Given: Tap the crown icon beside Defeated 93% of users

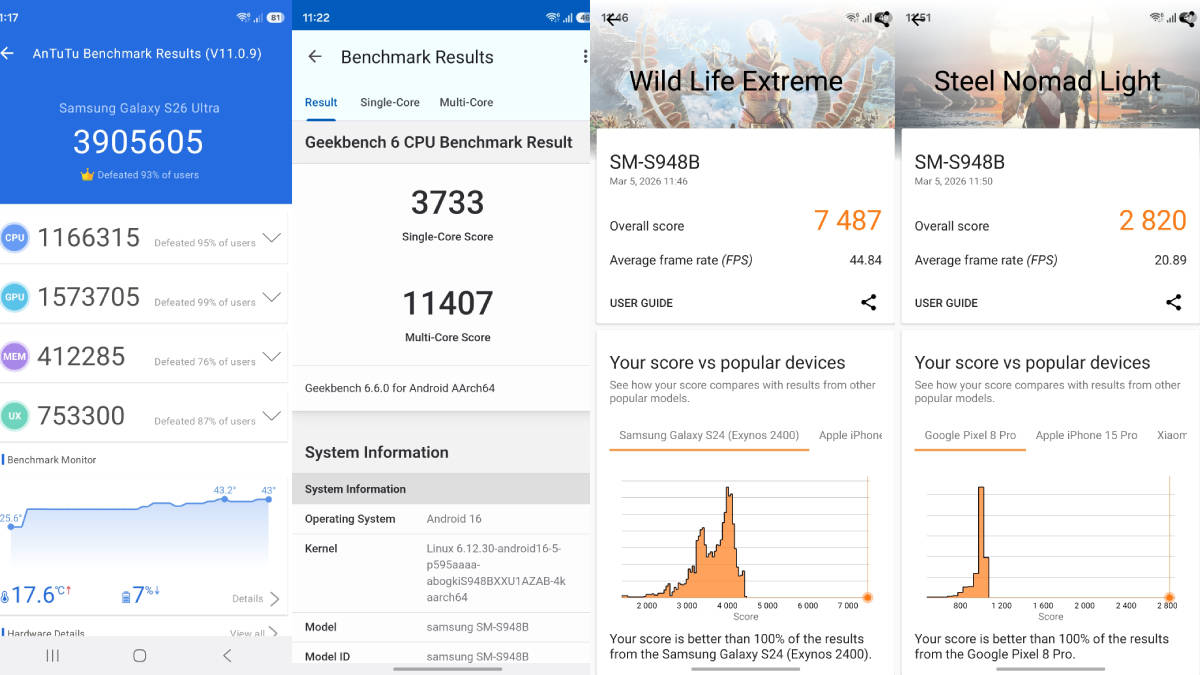Looking at the screenshot, I should tap(87, 175).
